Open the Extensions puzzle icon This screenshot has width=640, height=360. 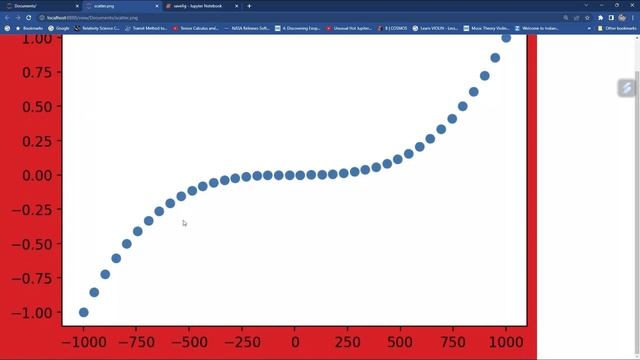600,18
